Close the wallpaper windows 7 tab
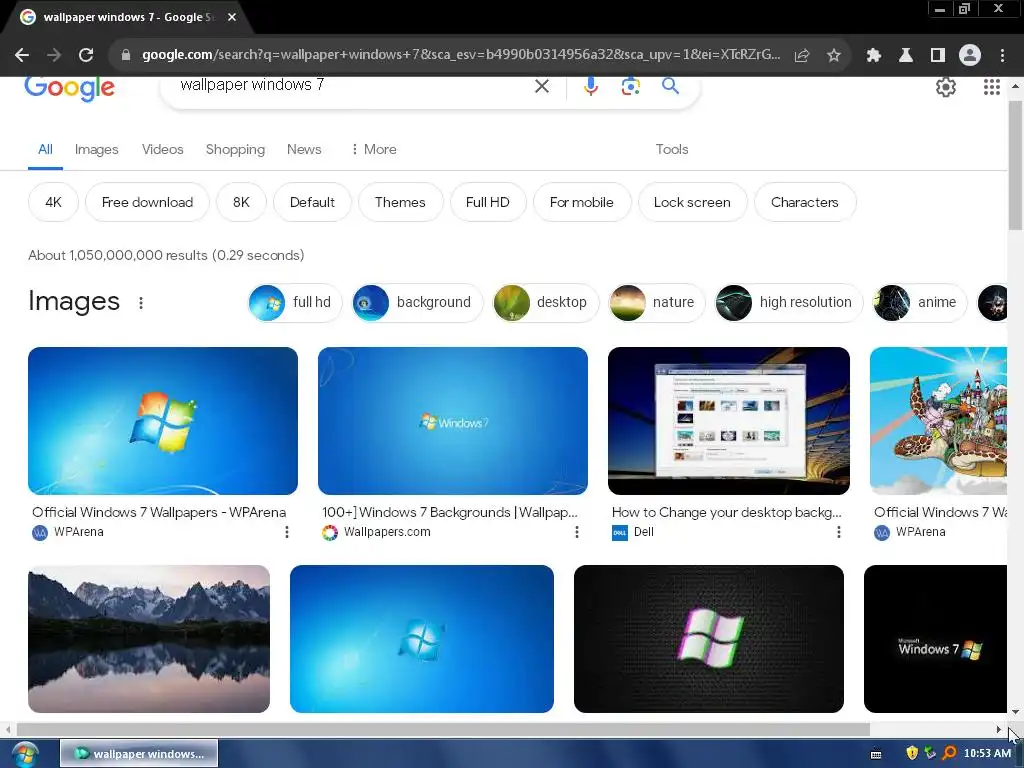Screen dimensions: 1024x768 232,17
